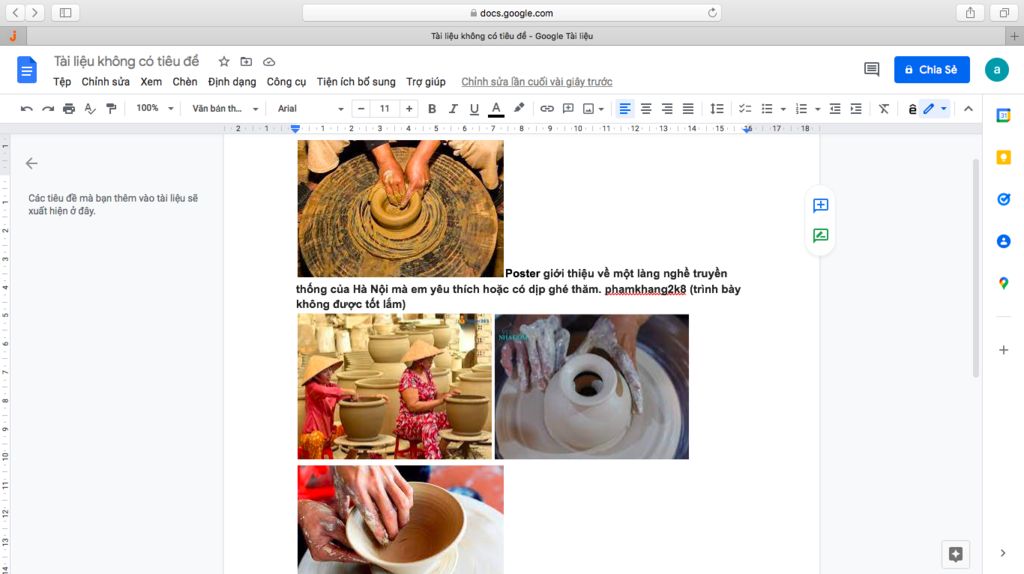Select the Paint format roller icon

tap(111, 109)
